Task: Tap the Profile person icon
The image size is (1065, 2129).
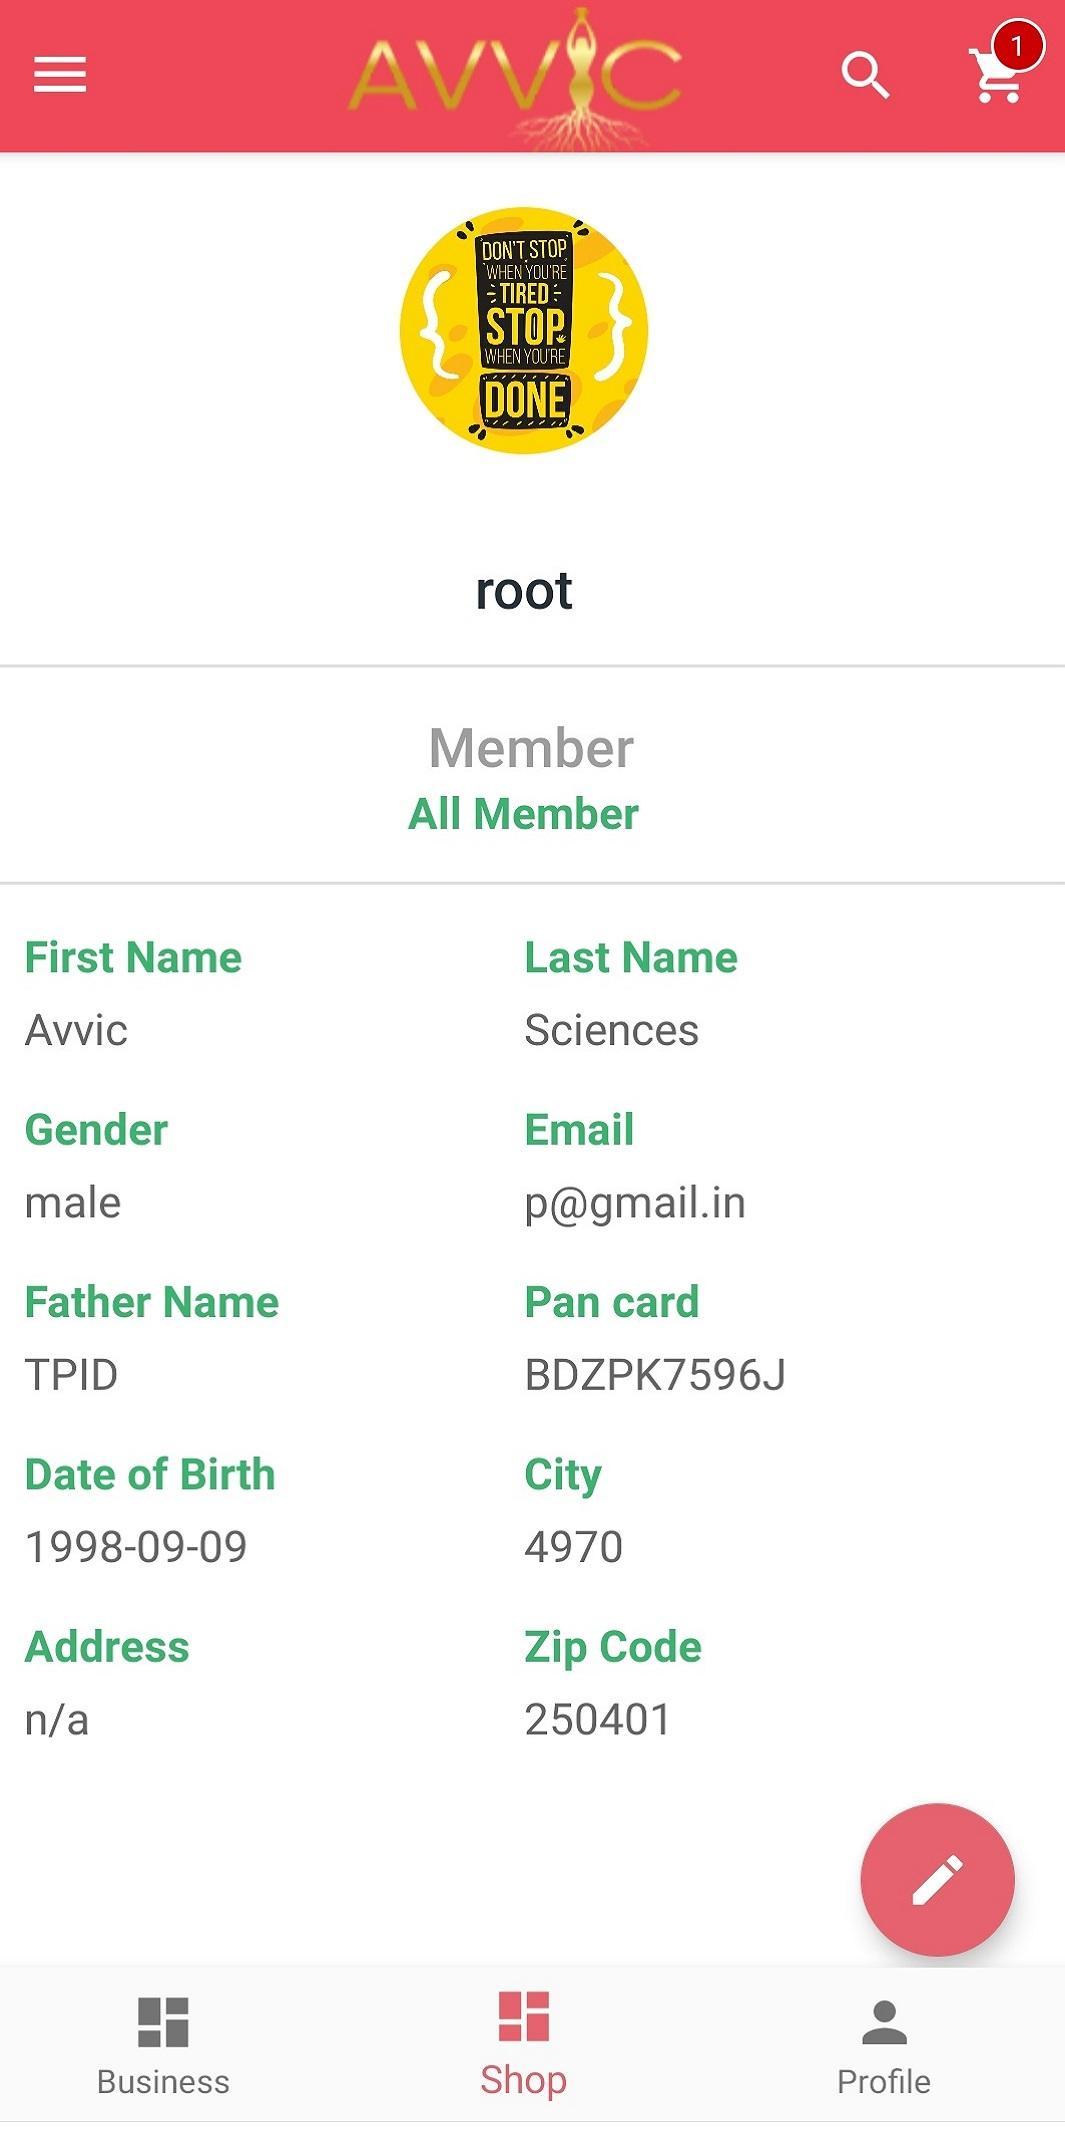Action: (884, 2022)
